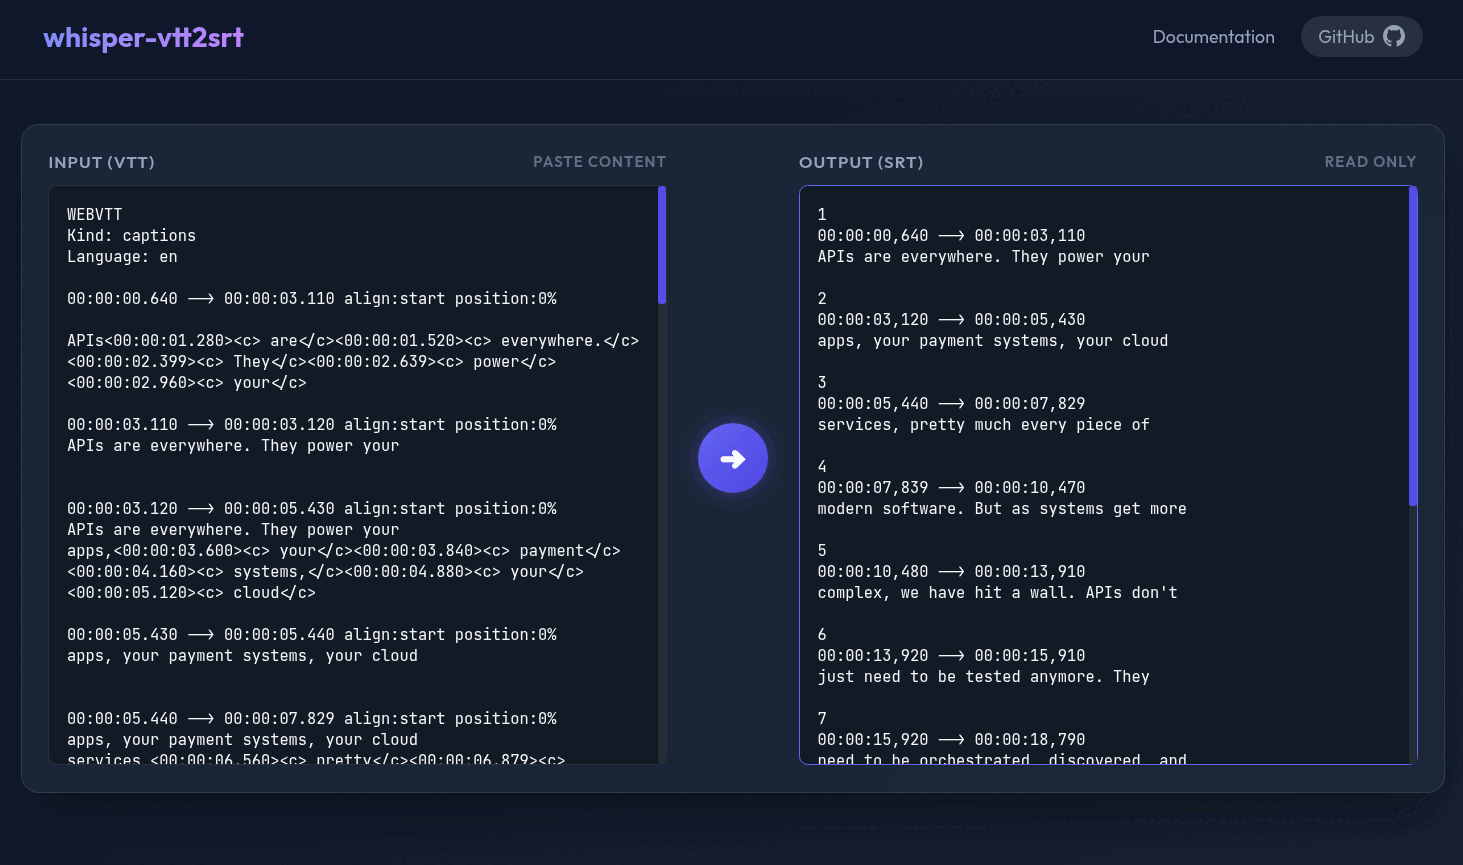Click the output timestamp 00:00:13,920 → 00:00:15,910
Screen dimensions: 1463x865
click(x=951, y=656)
